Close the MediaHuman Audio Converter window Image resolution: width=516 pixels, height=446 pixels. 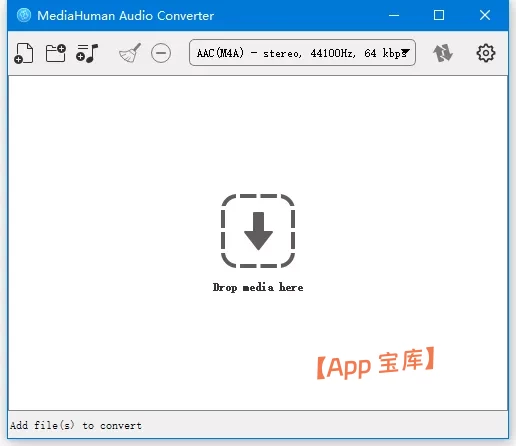coord(485,15)
